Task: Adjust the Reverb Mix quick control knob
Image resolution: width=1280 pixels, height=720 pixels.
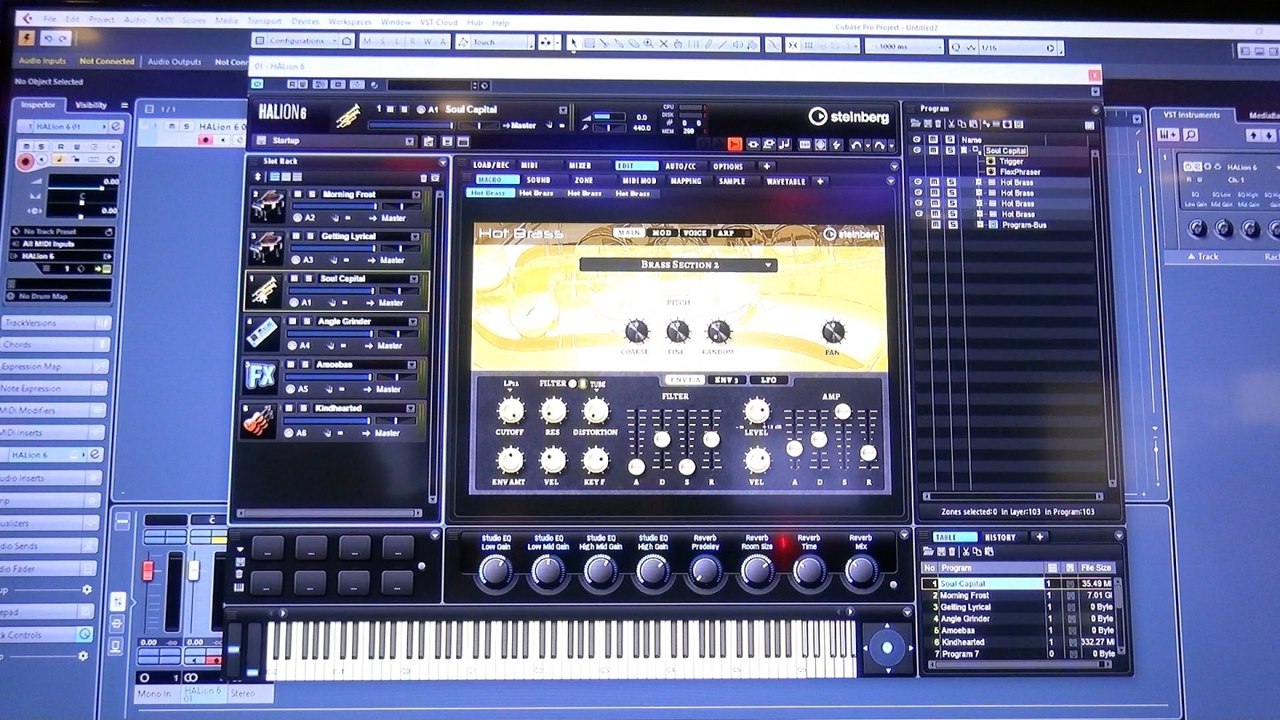Action: [860, 571]
